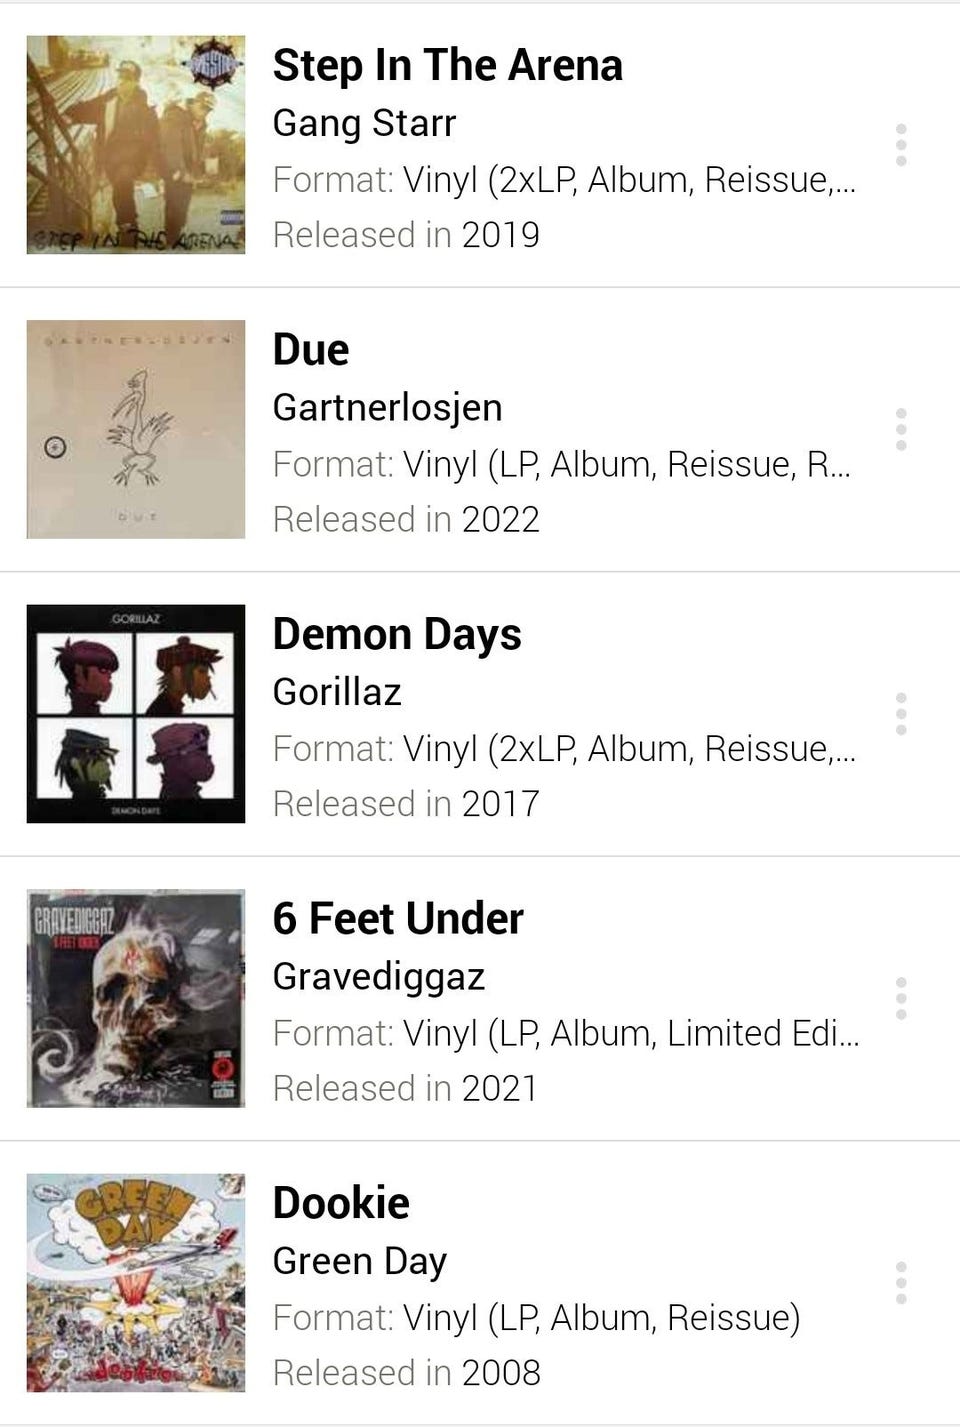Tap the Gang Starr artist name
This screenshot has width=960, height=1427.
pos(364,123)
